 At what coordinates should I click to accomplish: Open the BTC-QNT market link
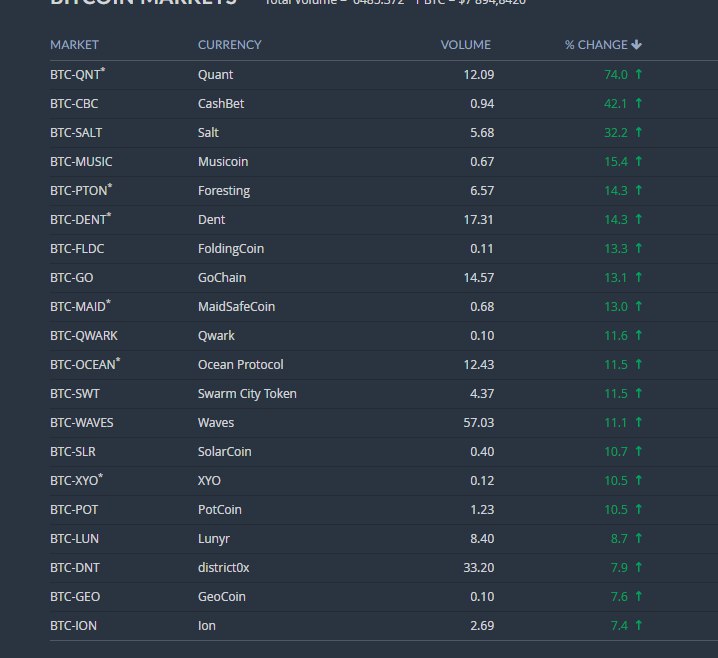[77, 74]
